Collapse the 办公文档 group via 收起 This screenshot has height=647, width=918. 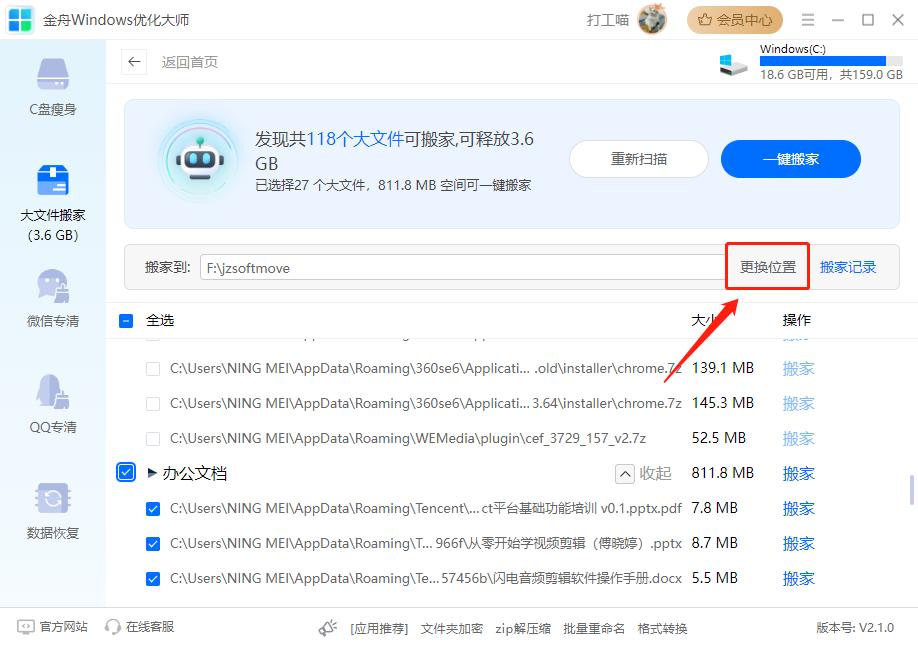click(643, 472)
